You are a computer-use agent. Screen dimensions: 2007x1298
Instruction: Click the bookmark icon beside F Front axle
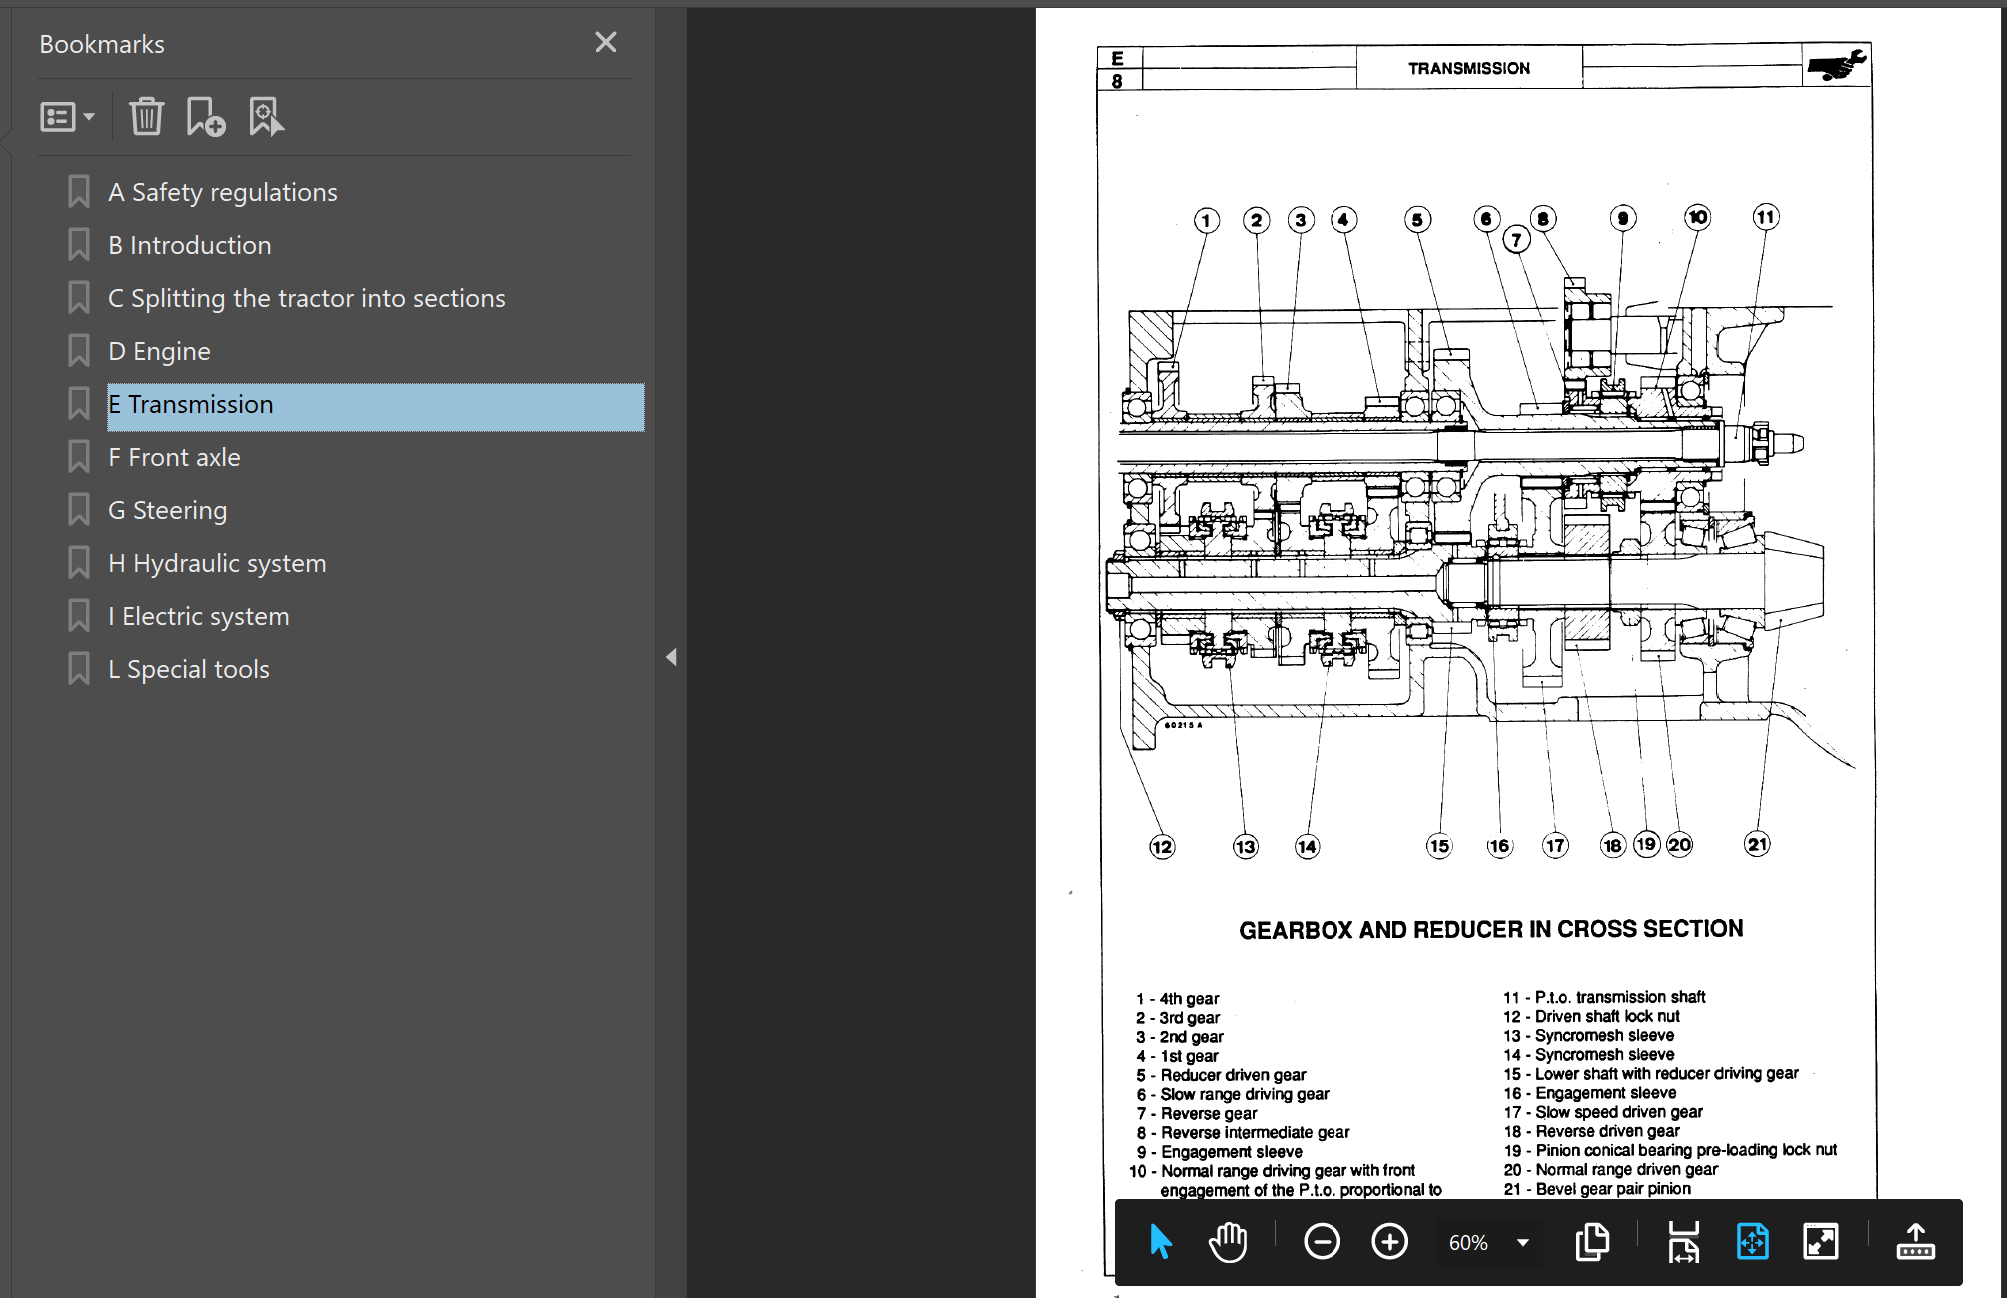tap(79, 456)
